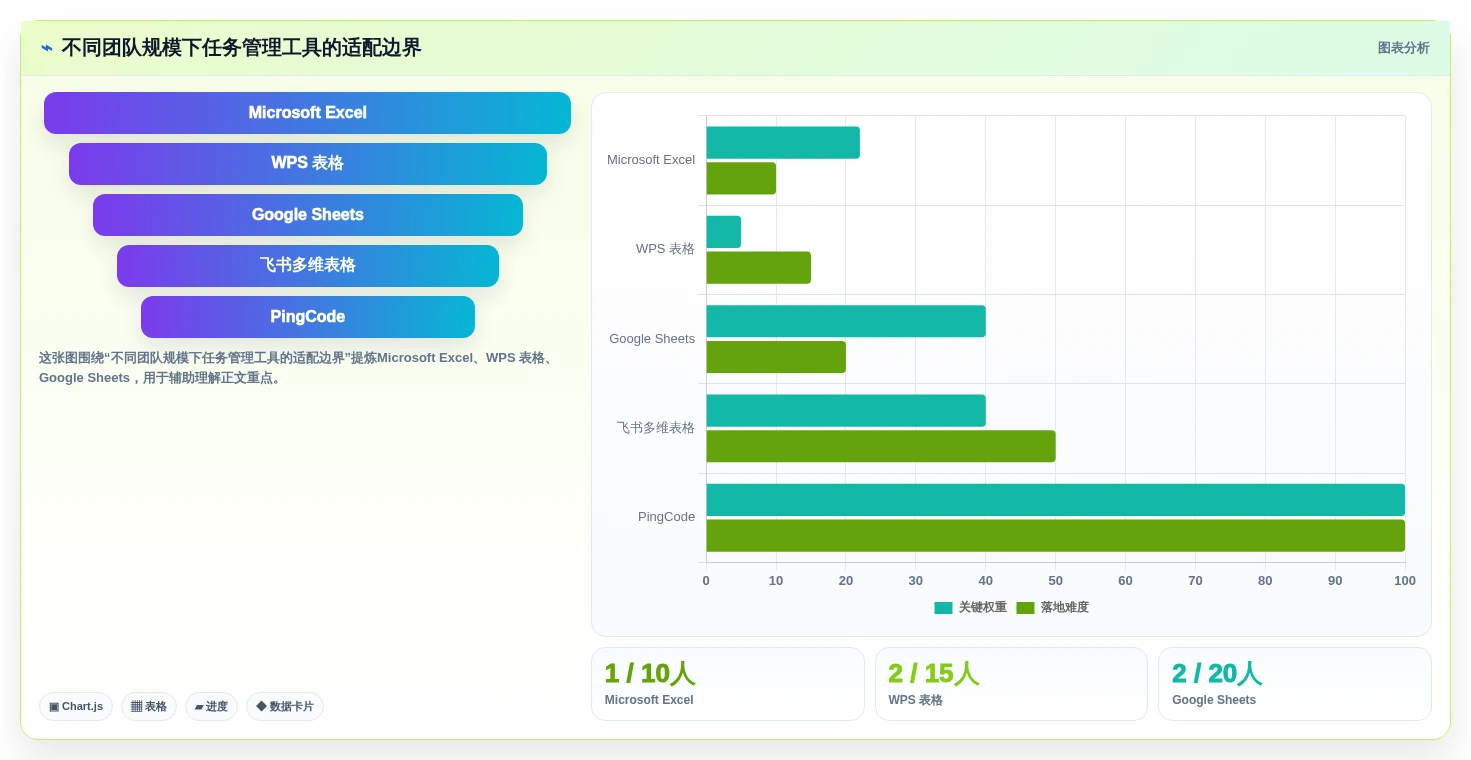This screenshot has width=1471, height=760.
Task: Click the x-axis tick label 50
Action: coord(1056,581)
